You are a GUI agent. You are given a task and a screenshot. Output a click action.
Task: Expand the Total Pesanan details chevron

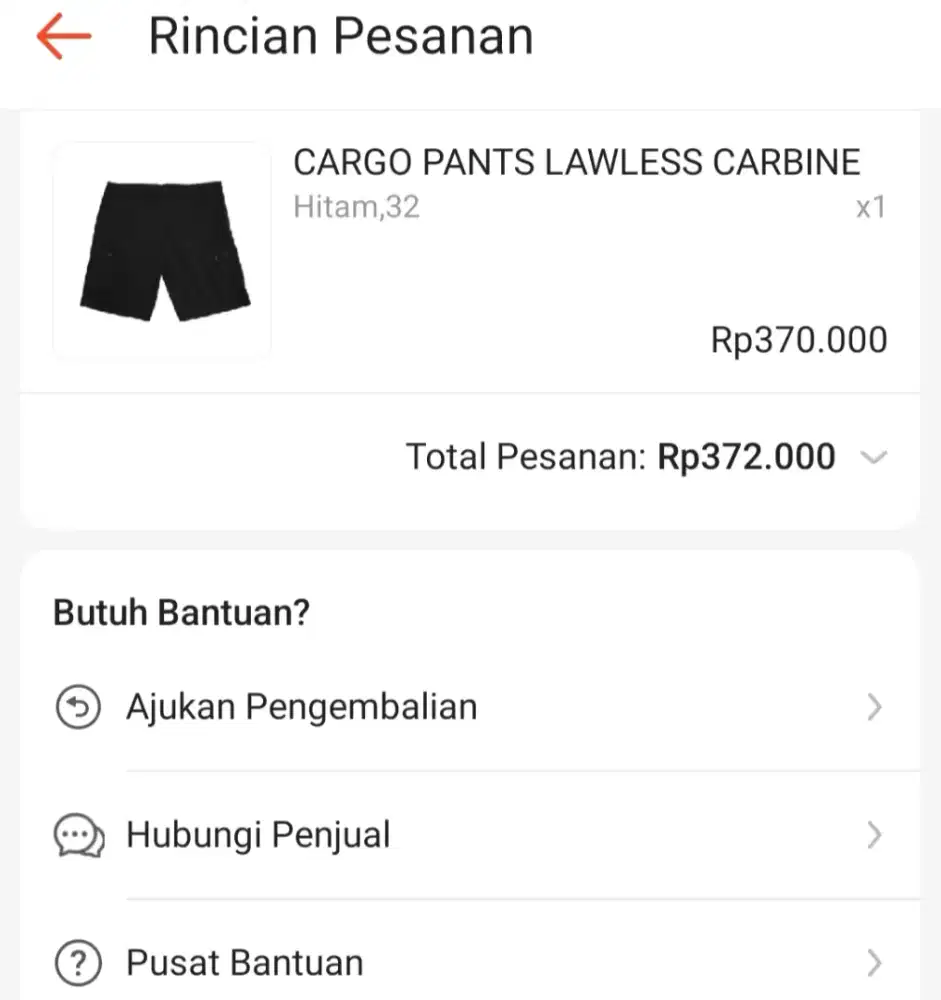click(x=873, y=458)
